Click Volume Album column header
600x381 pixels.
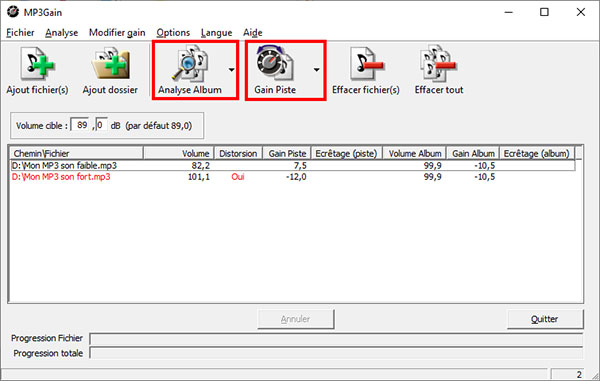pos(414,153)
